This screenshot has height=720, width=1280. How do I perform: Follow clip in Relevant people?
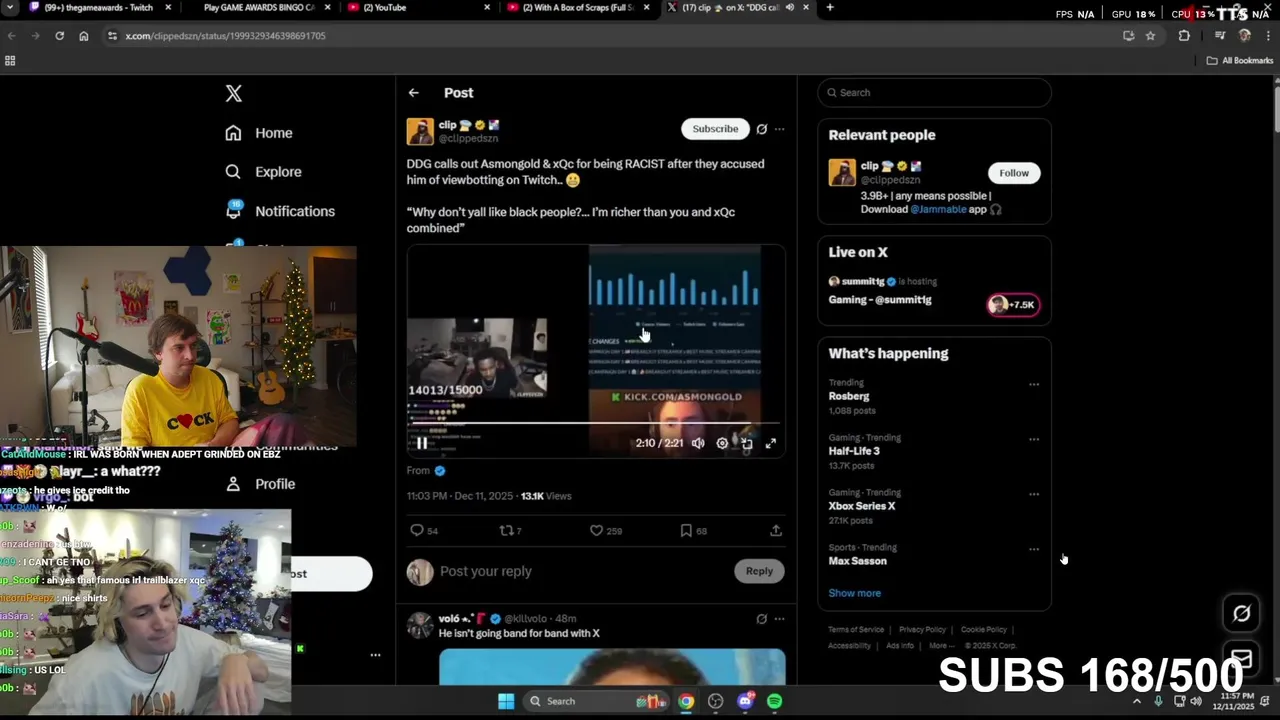pyautogui.click(x=1013, y=173)
